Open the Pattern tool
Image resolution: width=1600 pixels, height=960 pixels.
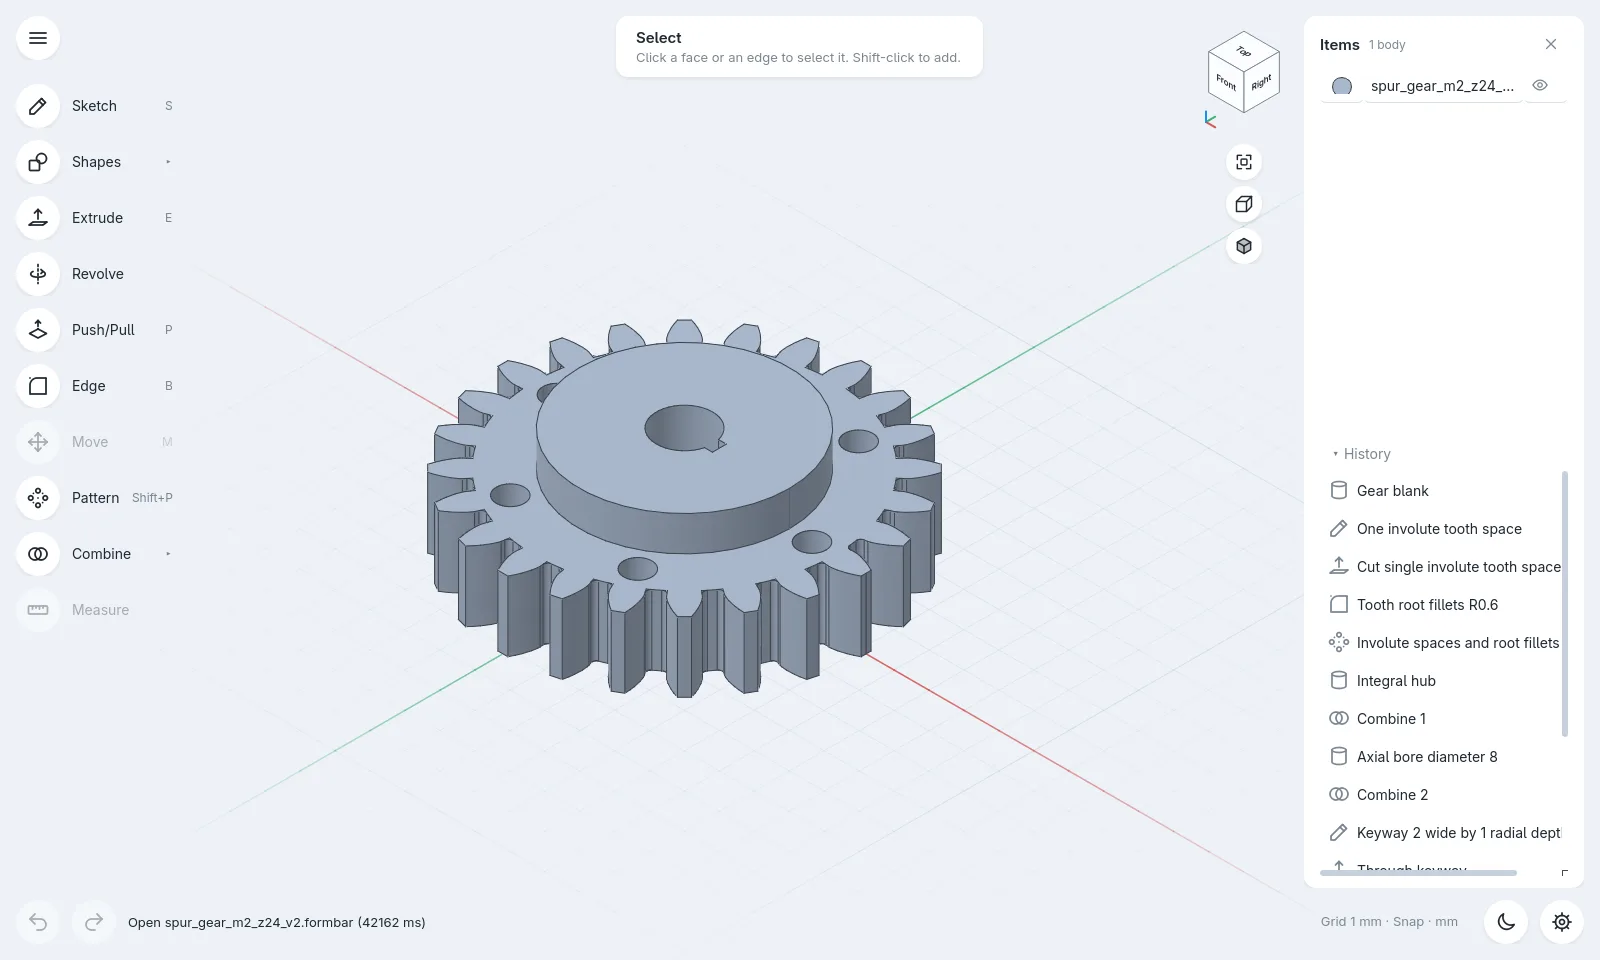(38, 498)
